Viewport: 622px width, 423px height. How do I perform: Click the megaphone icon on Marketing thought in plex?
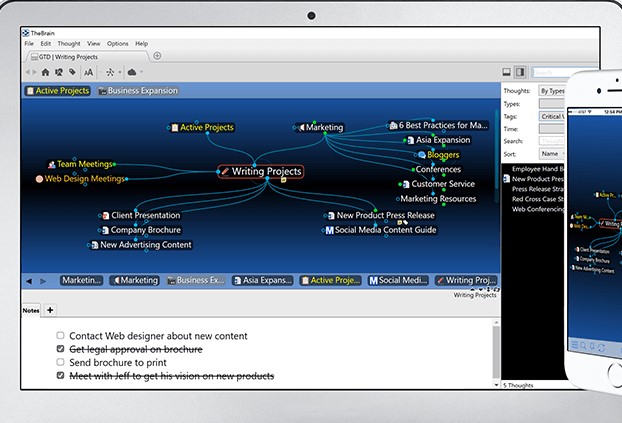[301, 127]
